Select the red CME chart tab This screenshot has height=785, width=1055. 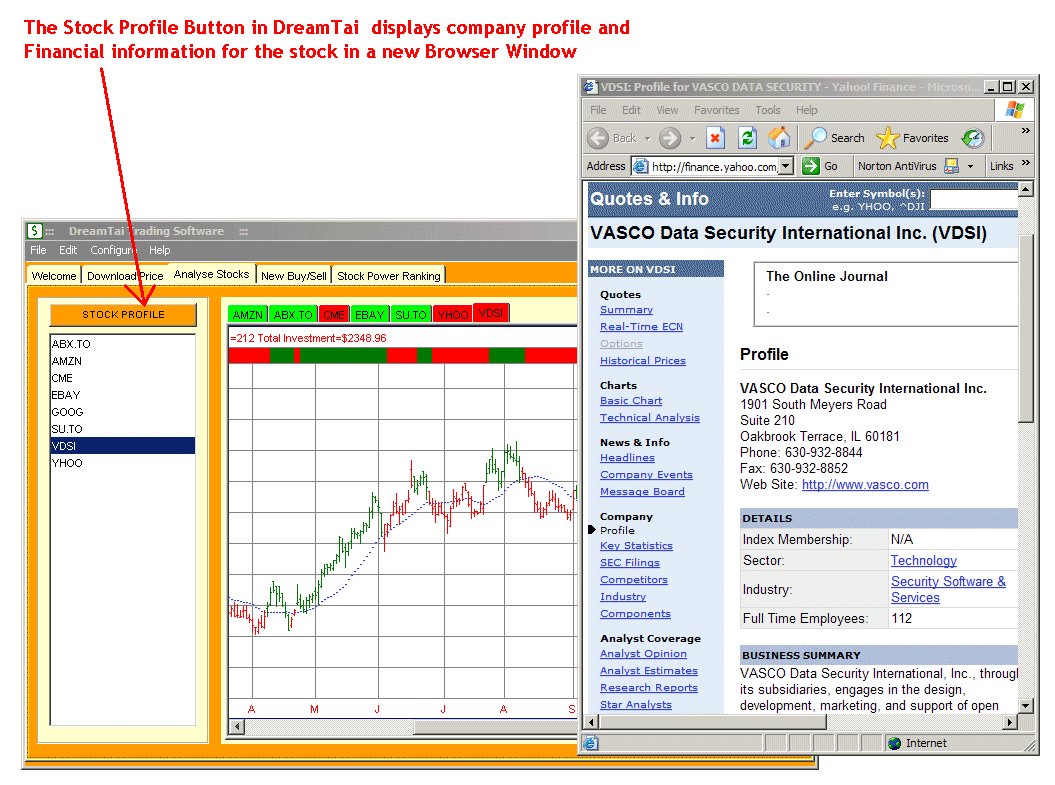tap(334, 315)
